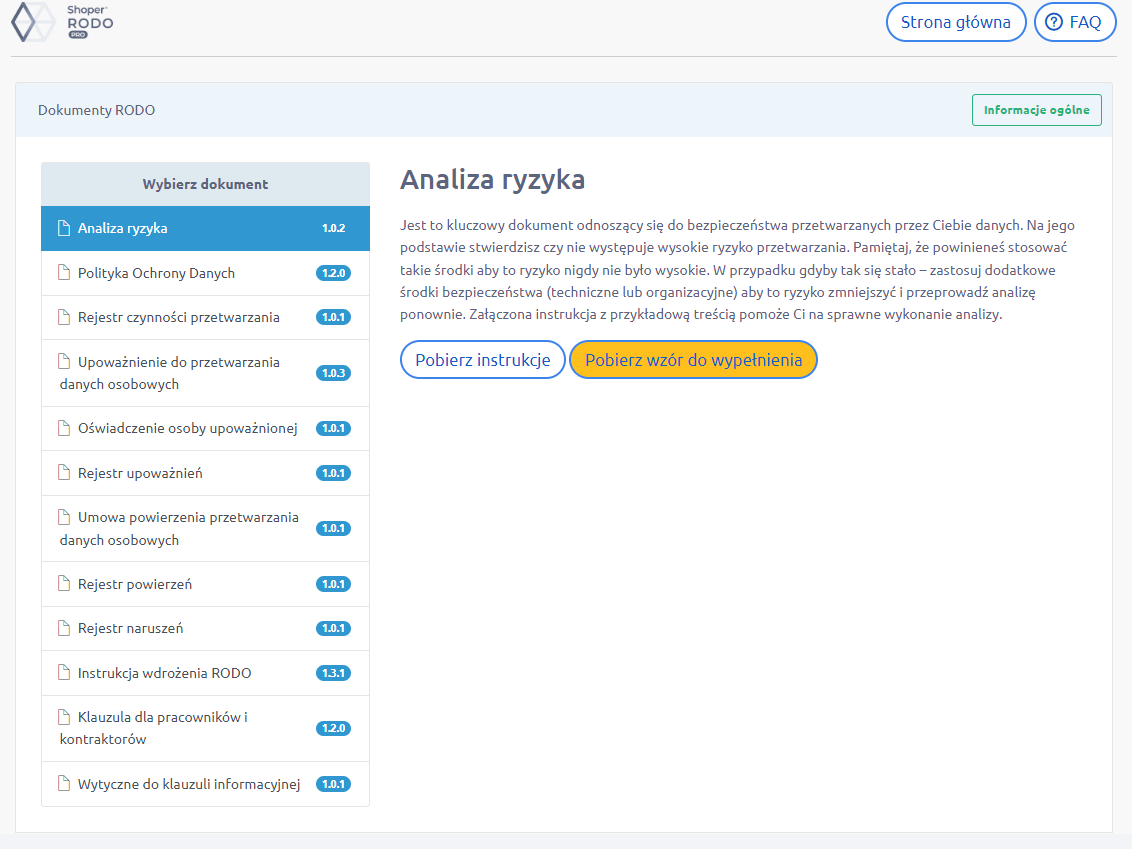Download instructions via Pobierz instrukcje
This screenshot has width=1132, height=849.
pos(483,360)
